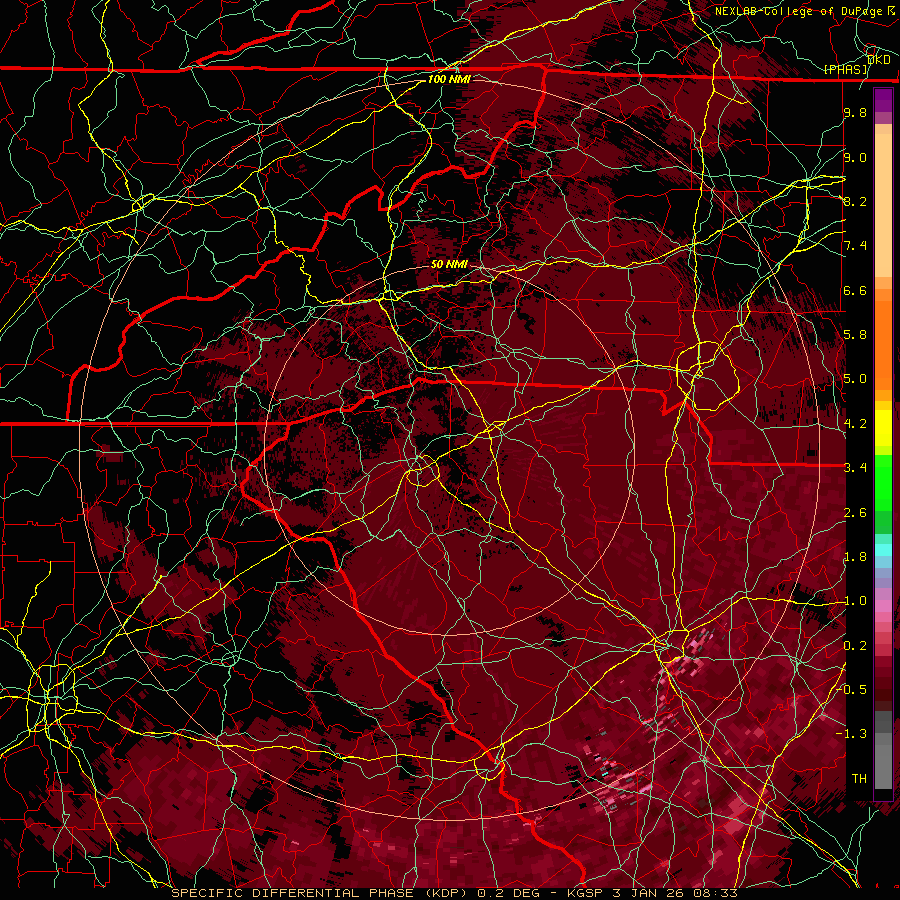Click the 3.4 scale value
Image resolution: width=900 pixels, height=900 pixels.
[x=855, y=468]
